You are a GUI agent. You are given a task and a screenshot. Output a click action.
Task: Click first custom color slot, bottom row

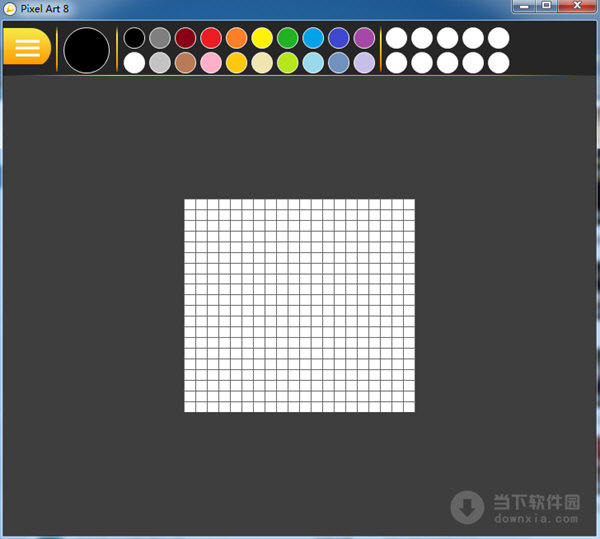[x=396, y=62]
